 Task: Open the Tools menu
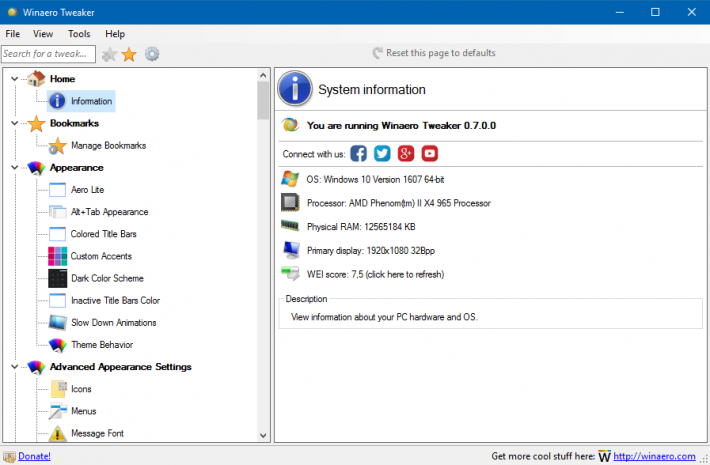[79, 34]
